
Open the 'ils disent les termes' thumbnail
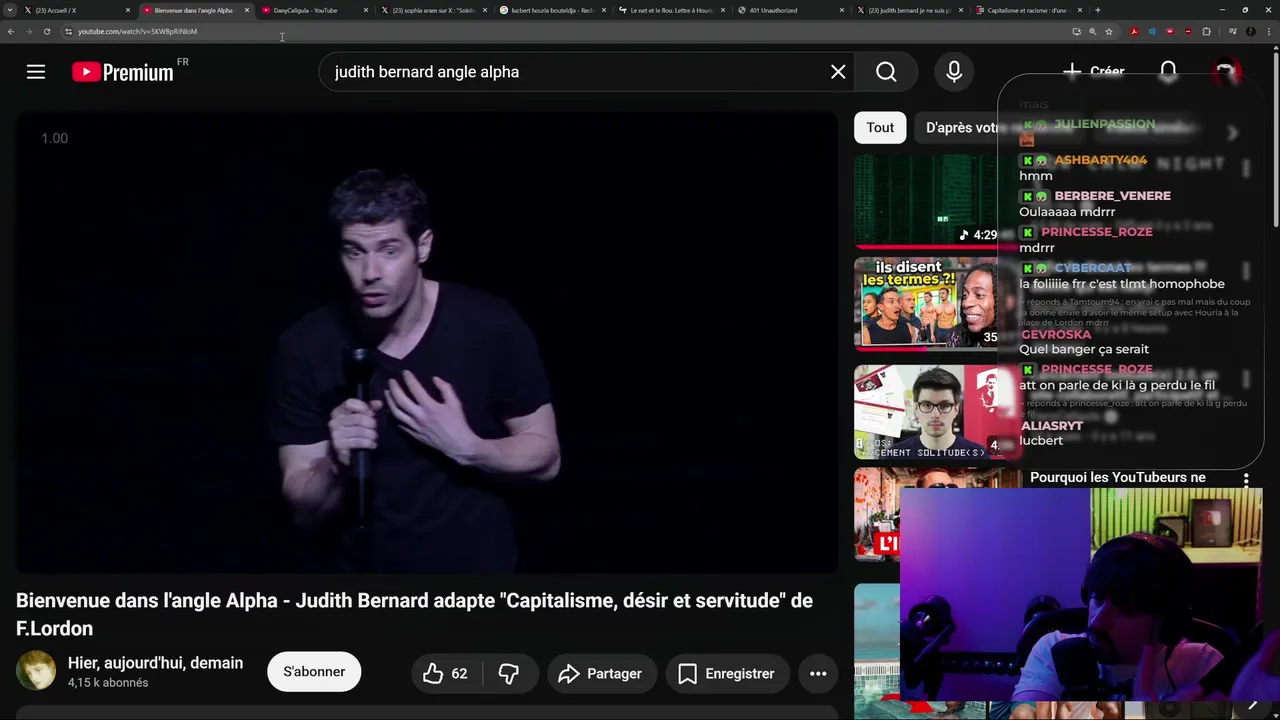(926, 304)
